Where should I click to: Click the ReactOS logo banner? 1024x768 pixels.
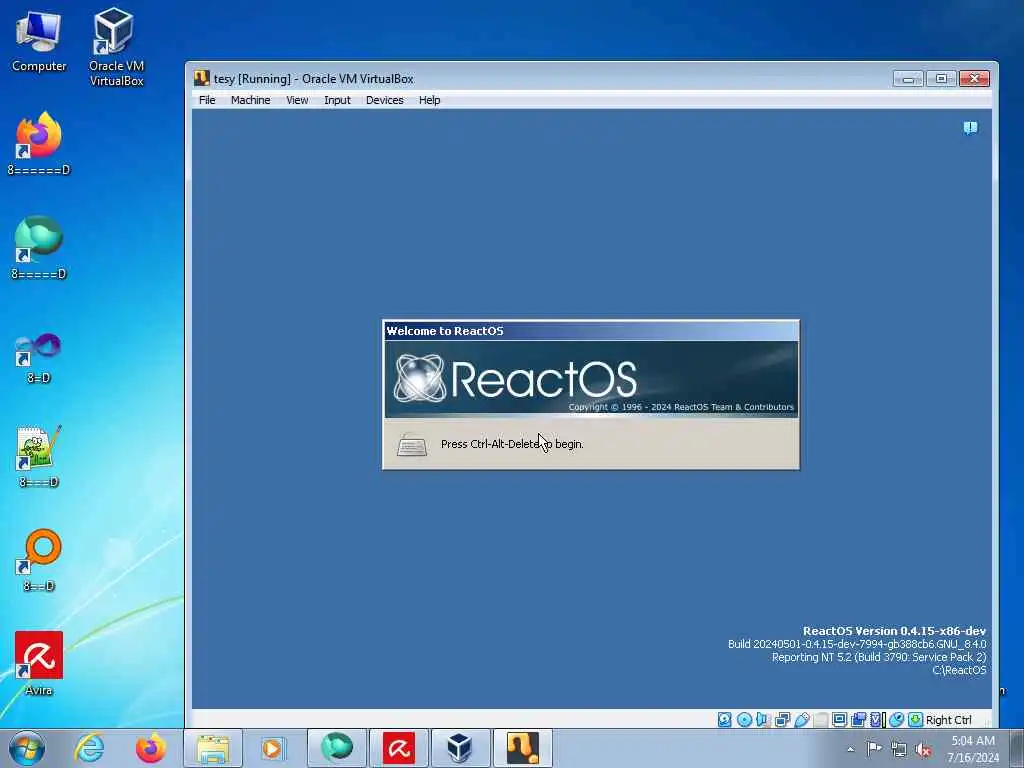click(x=591, y=379)
